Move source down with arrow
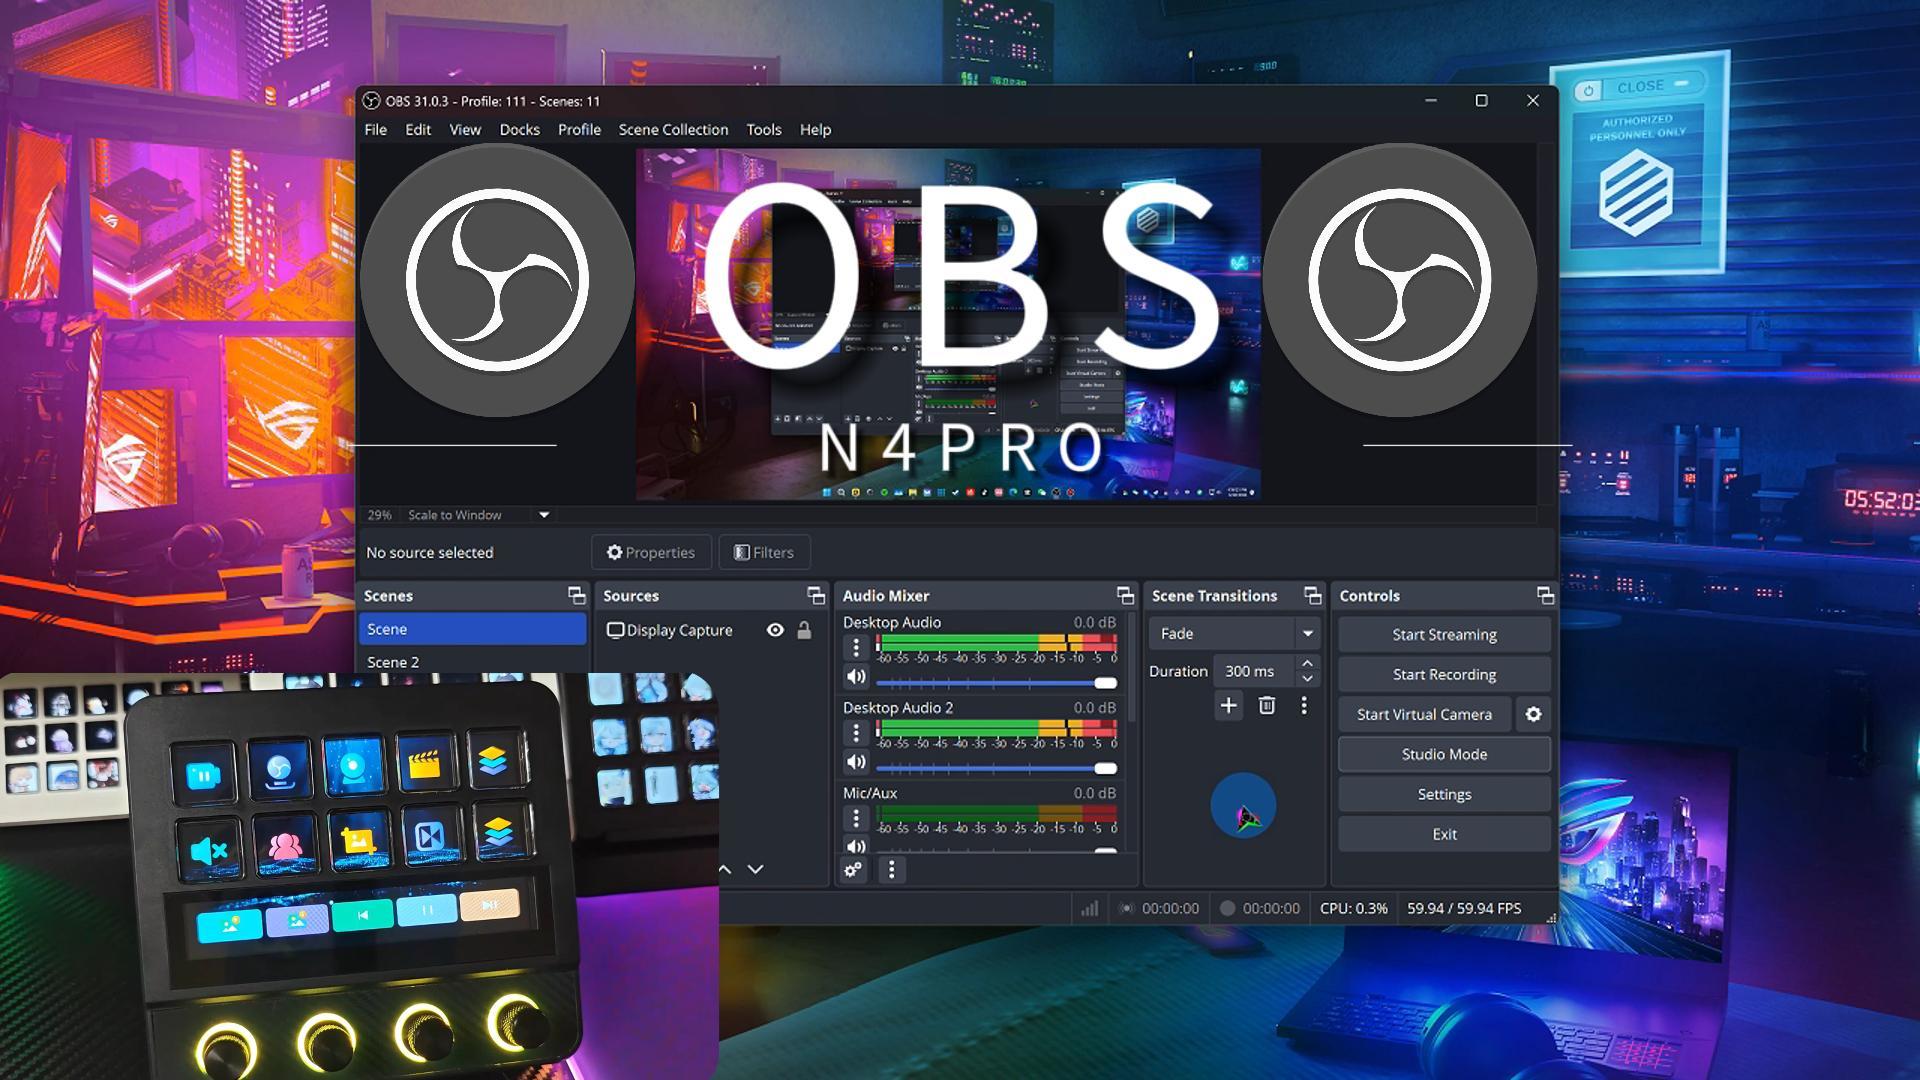 756,870
